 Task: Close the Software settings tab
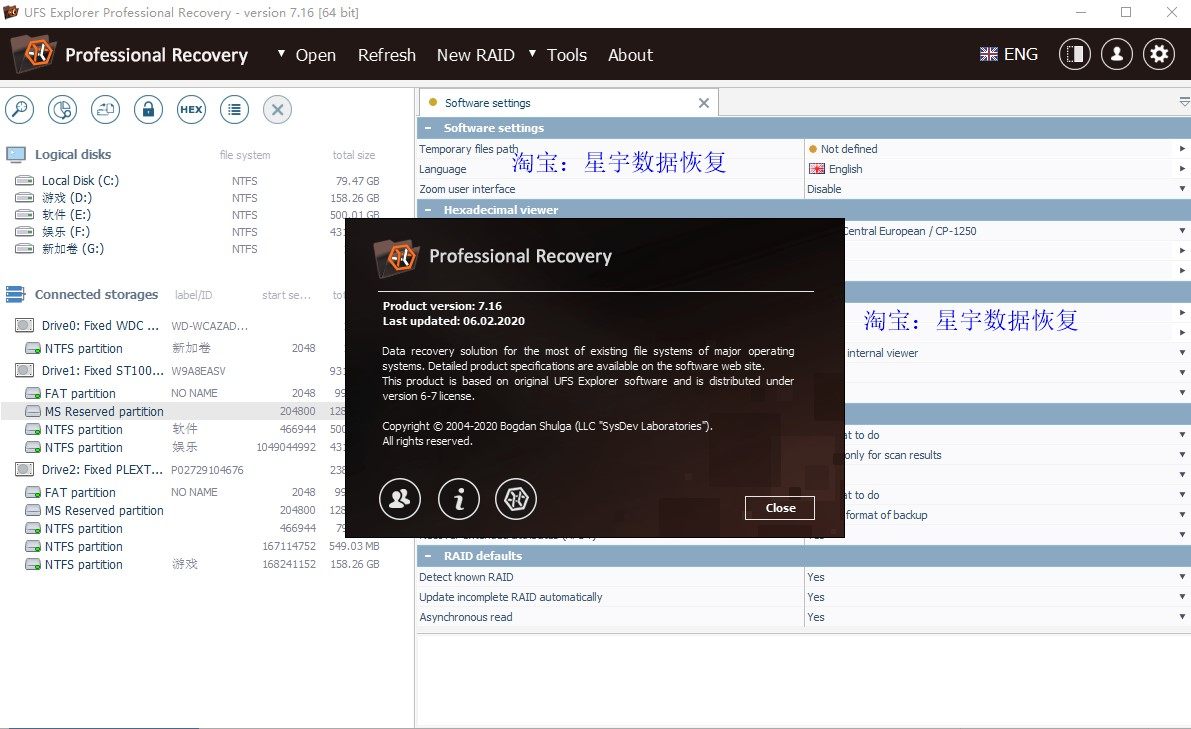(704, 103)
